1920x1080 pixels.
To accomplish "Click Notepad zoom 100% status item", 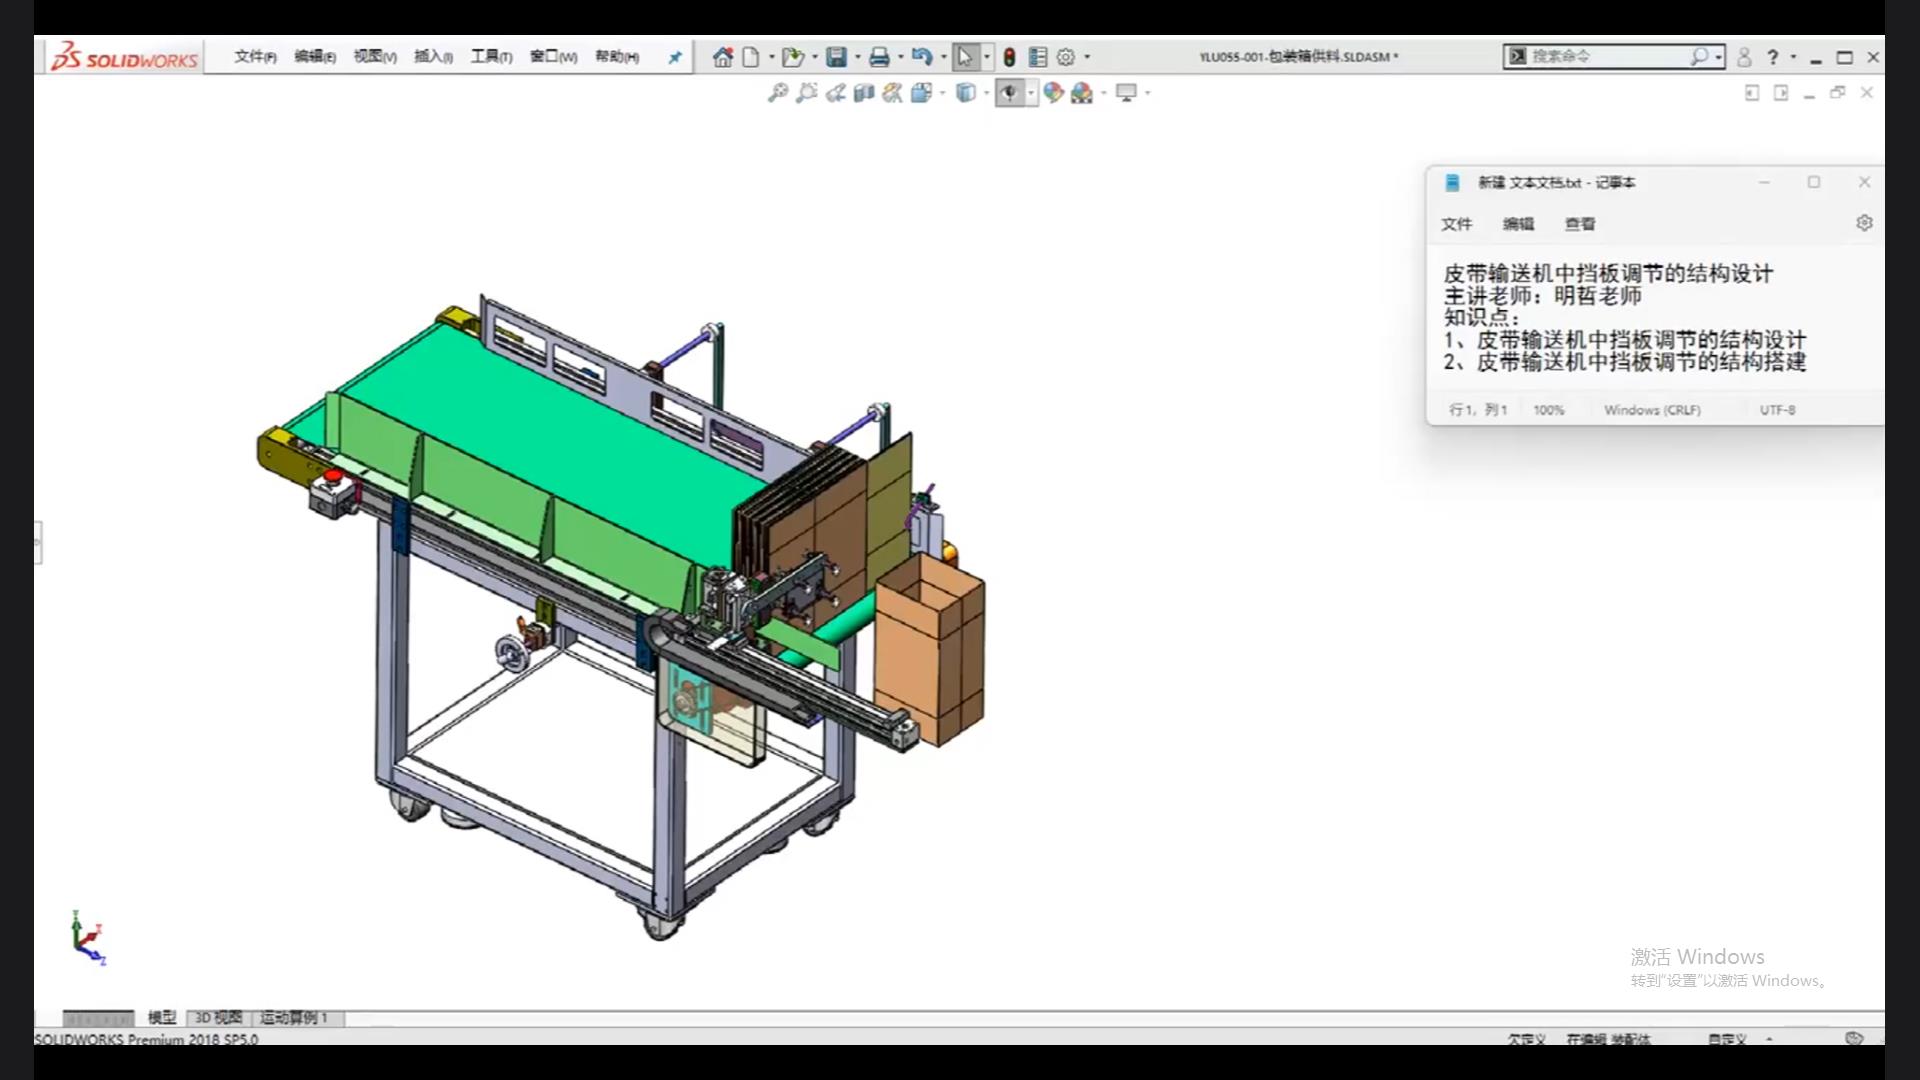I will point(1549,410).
